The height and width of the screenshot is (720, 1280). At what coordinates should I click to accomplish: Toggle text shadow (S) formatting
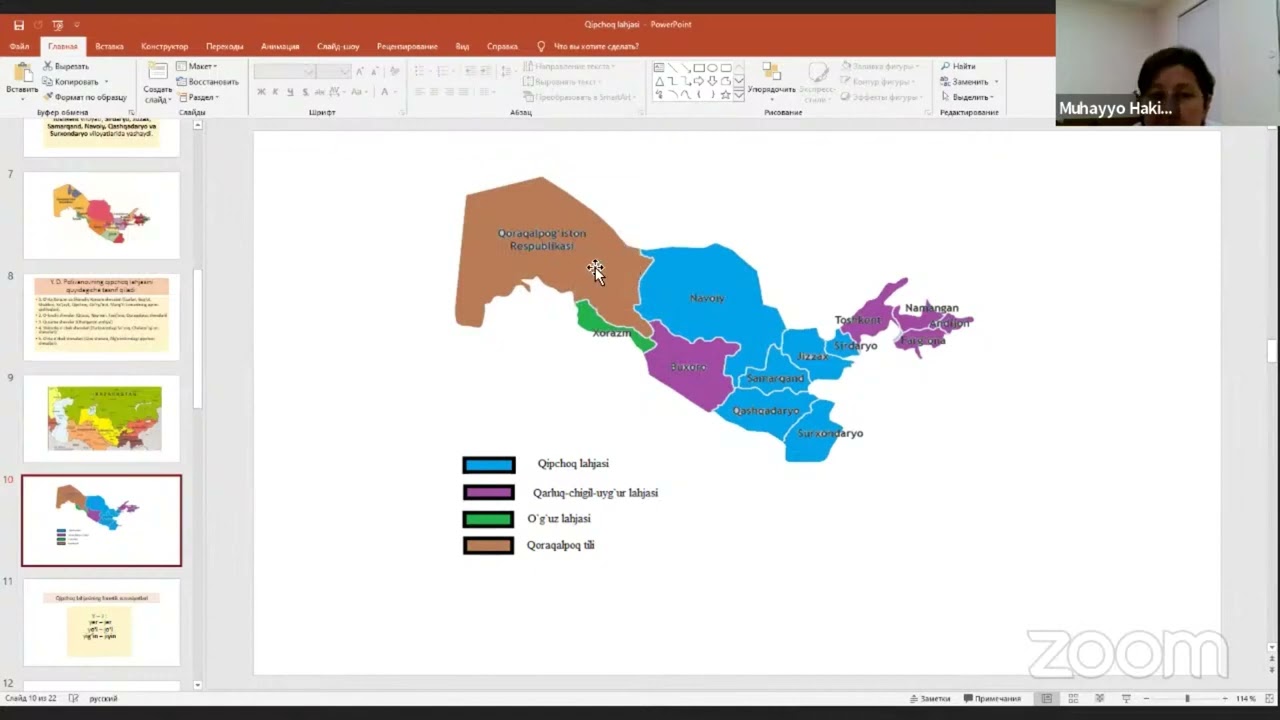(x=304, y=92)
